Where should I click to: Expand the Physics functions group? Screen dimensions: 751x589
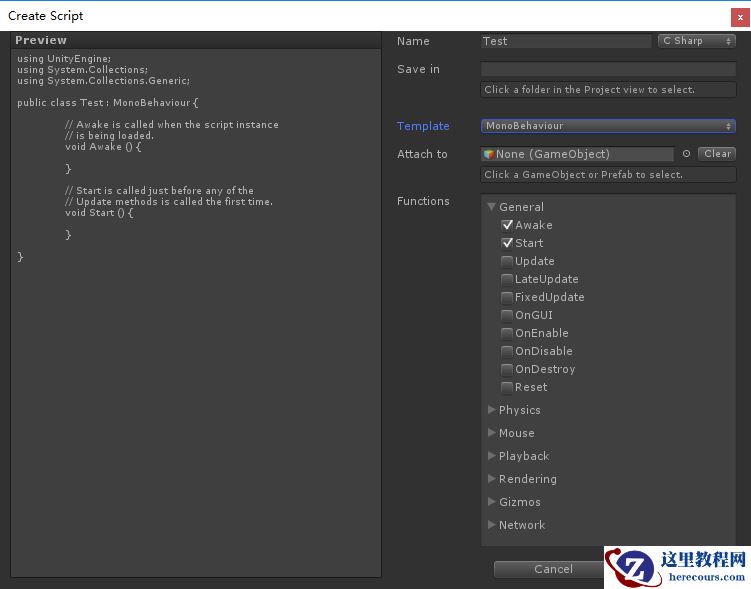[491, 410]
